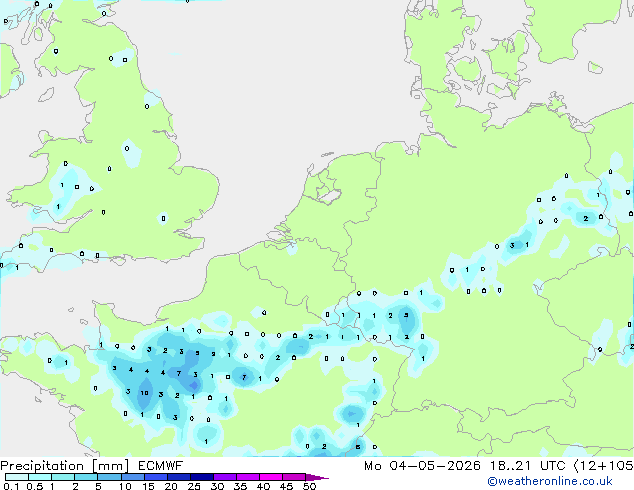Click the '18..21 UTC' time label
The width and height of the screenshot is (634, 490).
coord(527,466)
